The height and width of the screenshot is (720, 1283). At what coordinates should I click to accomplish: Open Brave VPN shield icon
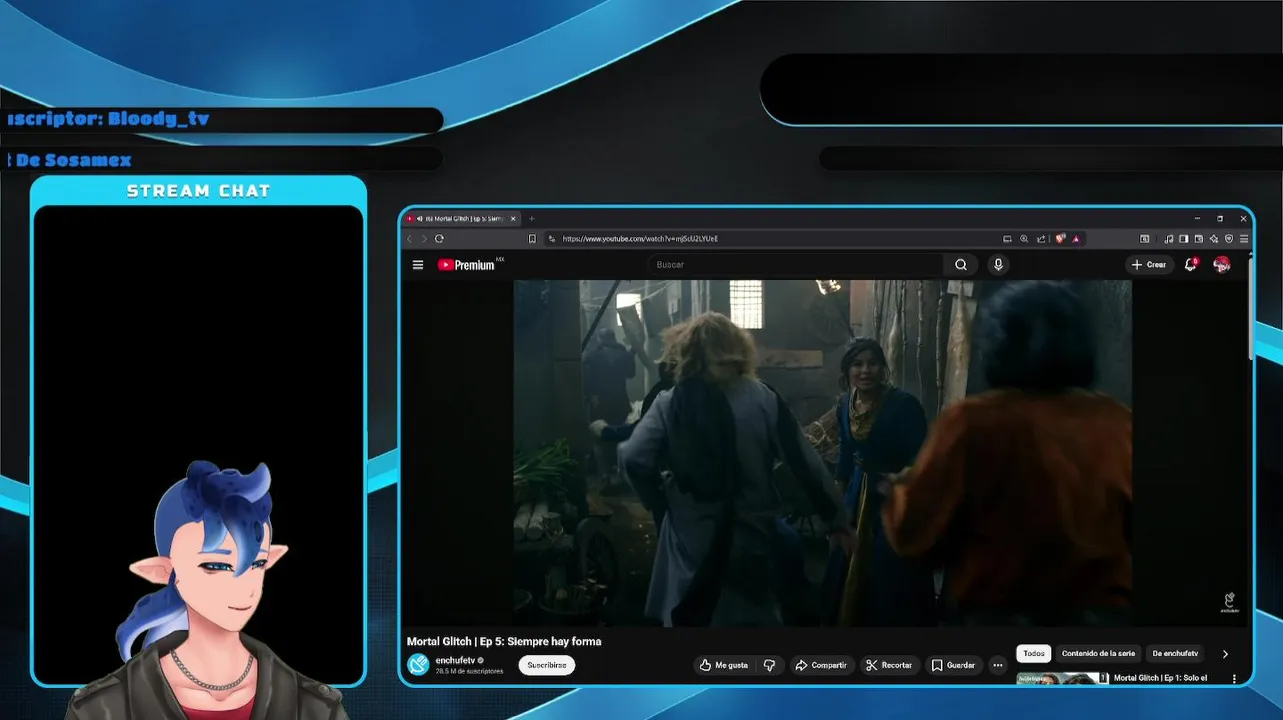coord(1229,239)
